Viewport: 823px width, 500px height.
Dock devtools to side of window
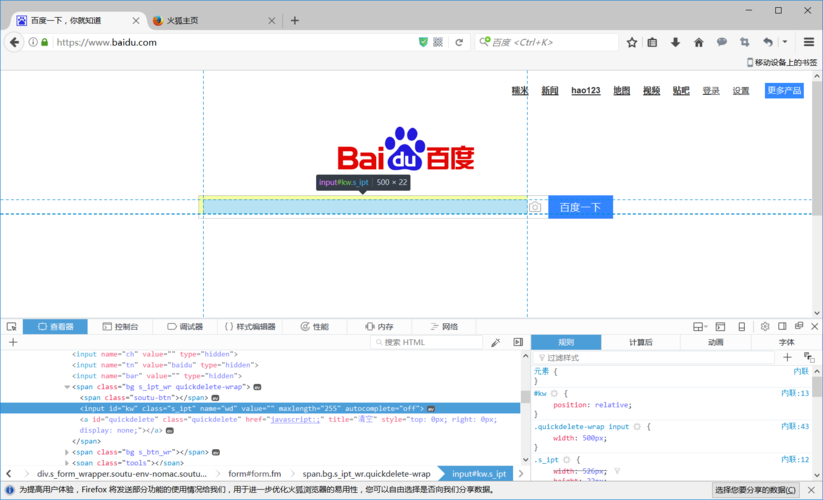click(x=782, y=326)
